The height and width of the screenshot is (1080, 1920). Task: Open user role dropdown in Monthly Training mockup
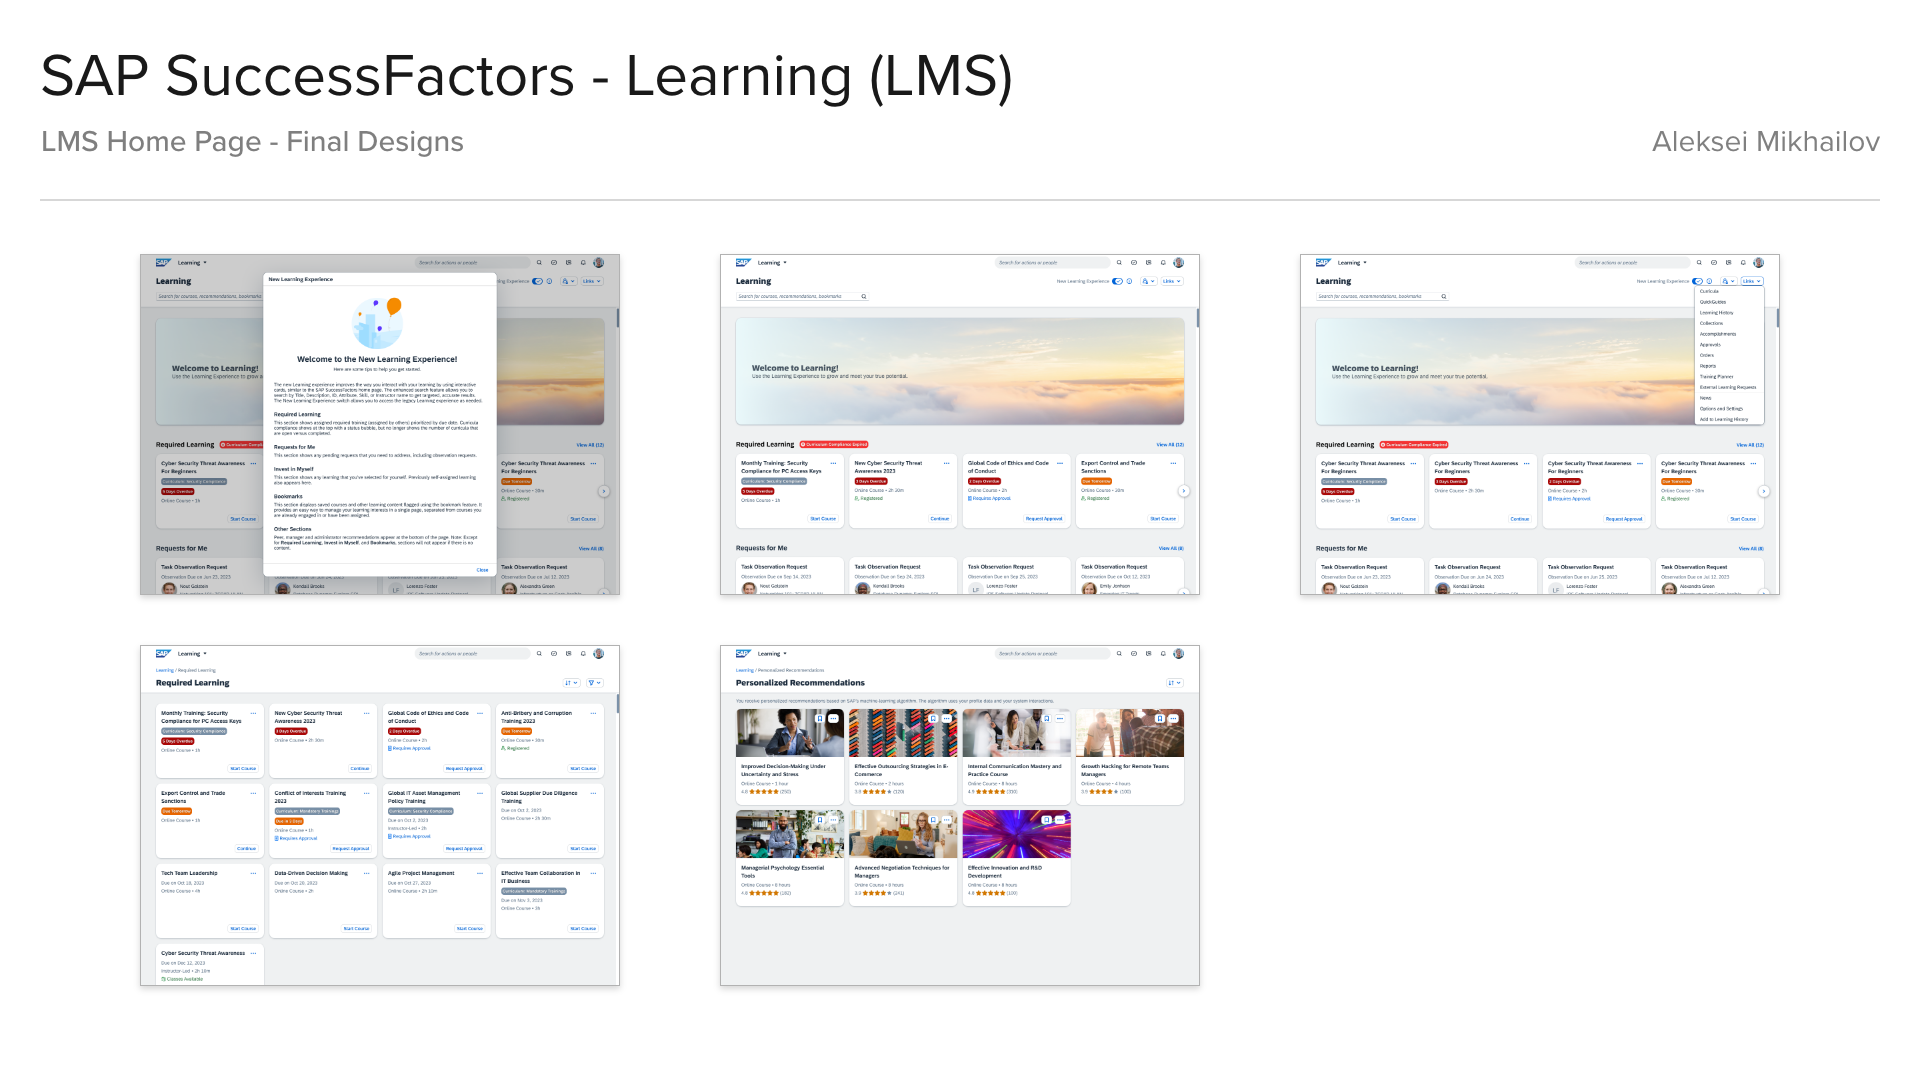click(x=1148, y=281)
